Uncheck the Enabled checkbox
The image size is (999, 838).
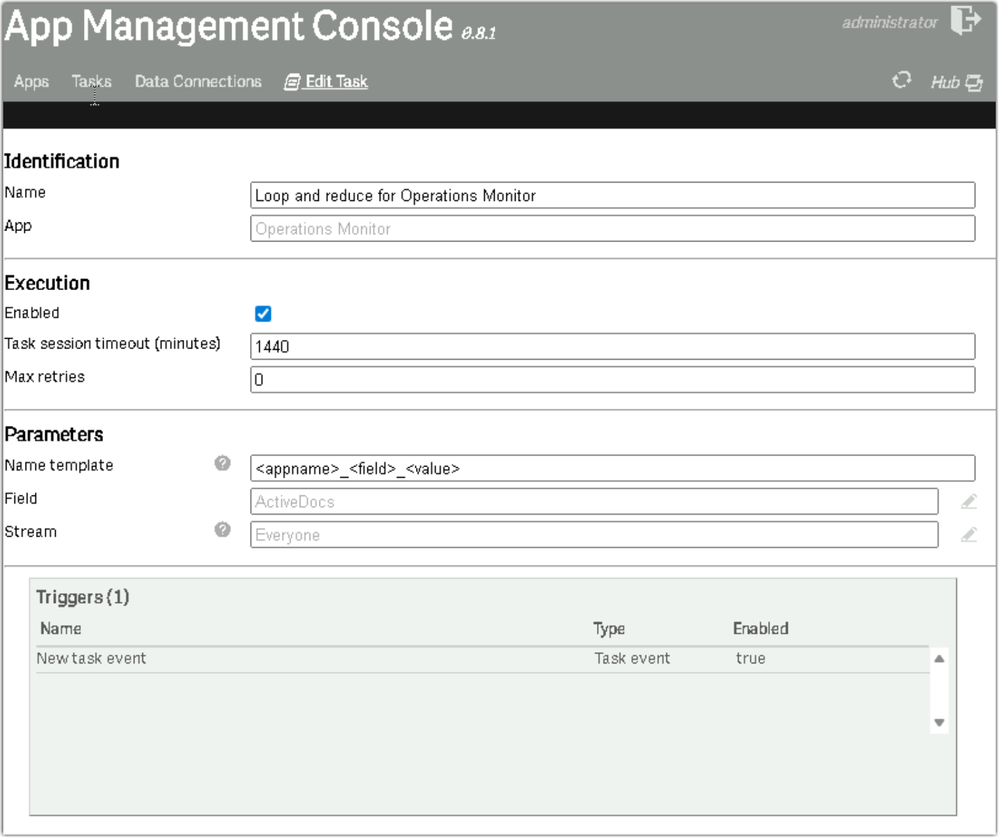262,313
